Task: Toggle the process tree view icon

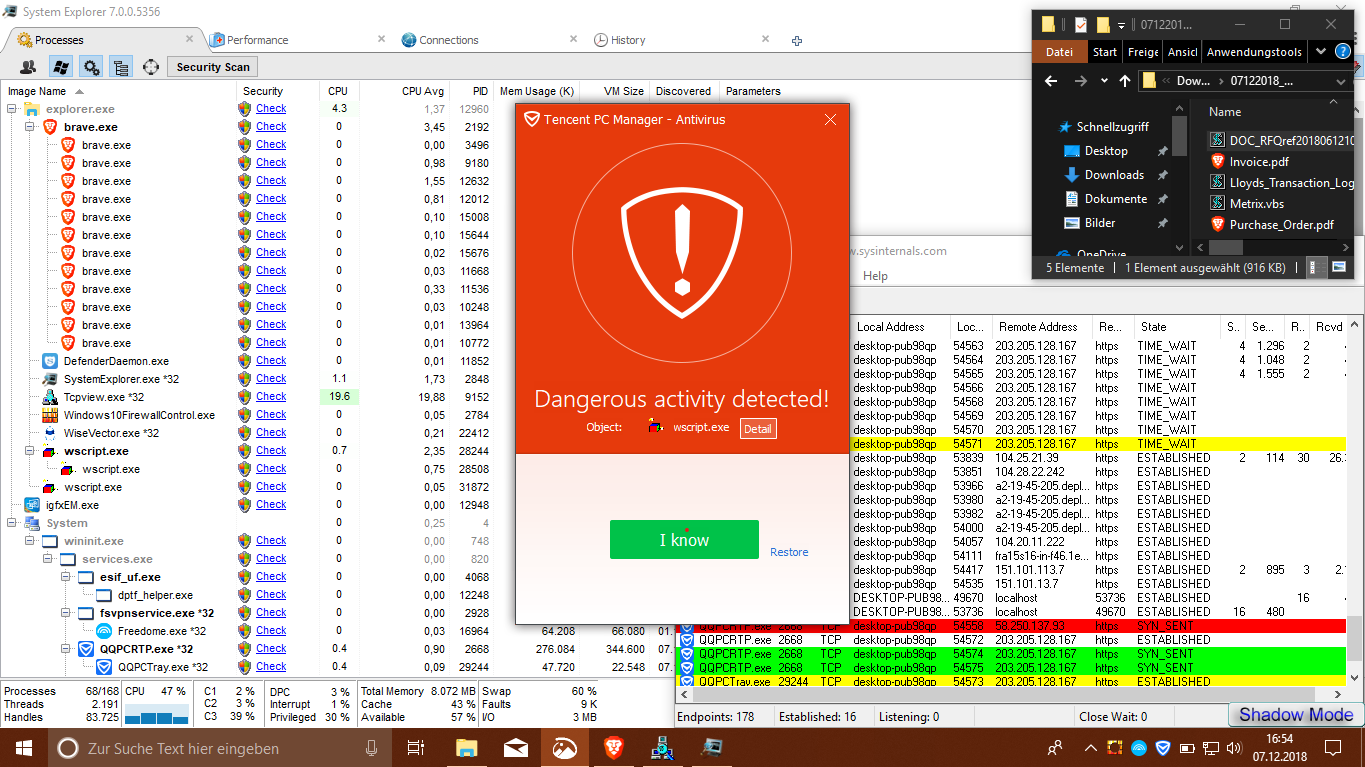Action: point(121,67)
